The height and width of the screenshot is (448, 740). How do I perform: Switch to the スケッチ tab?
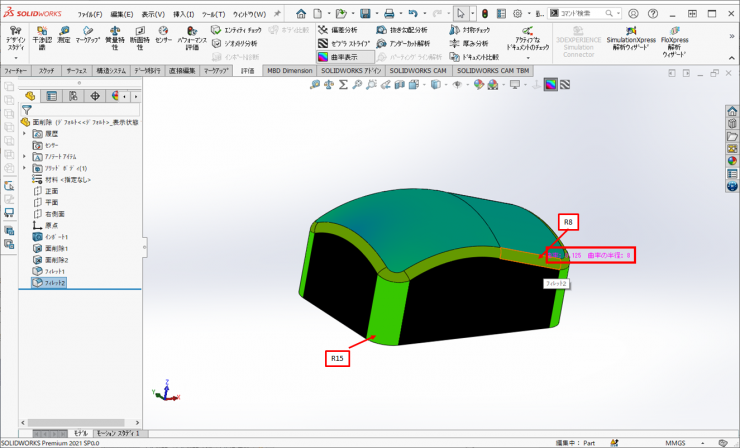click(46, 72)
